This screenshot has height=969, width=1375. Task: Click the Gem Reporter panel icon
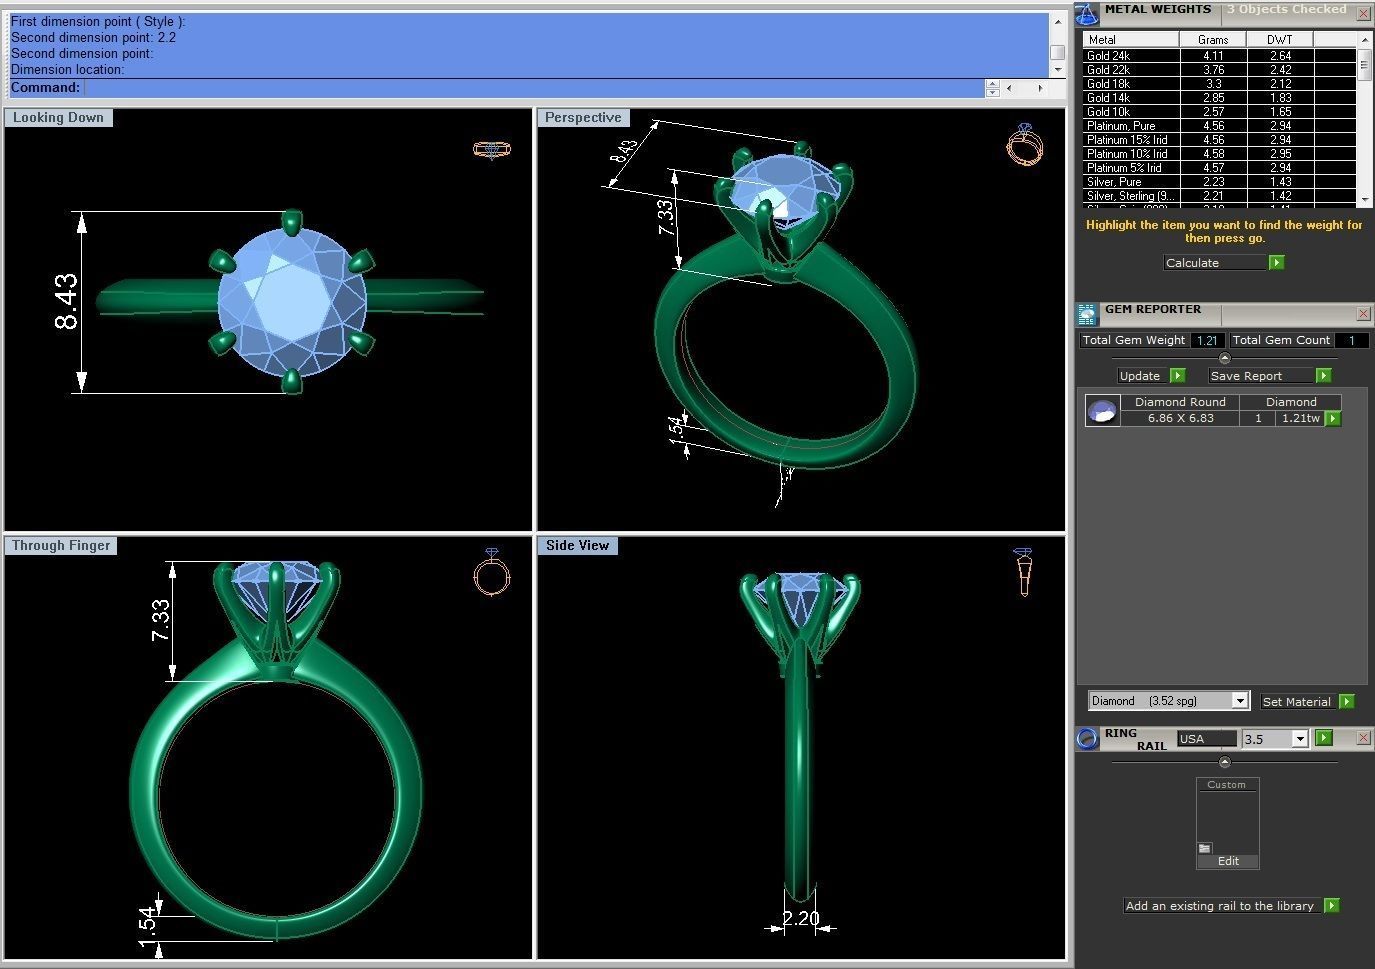coord(1087,315)
